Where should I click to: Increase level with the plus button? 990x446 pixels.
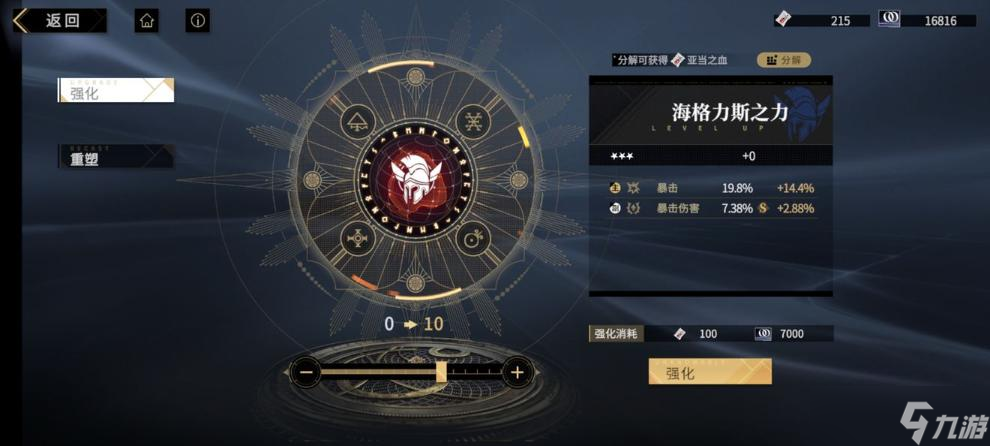[518, 373]
